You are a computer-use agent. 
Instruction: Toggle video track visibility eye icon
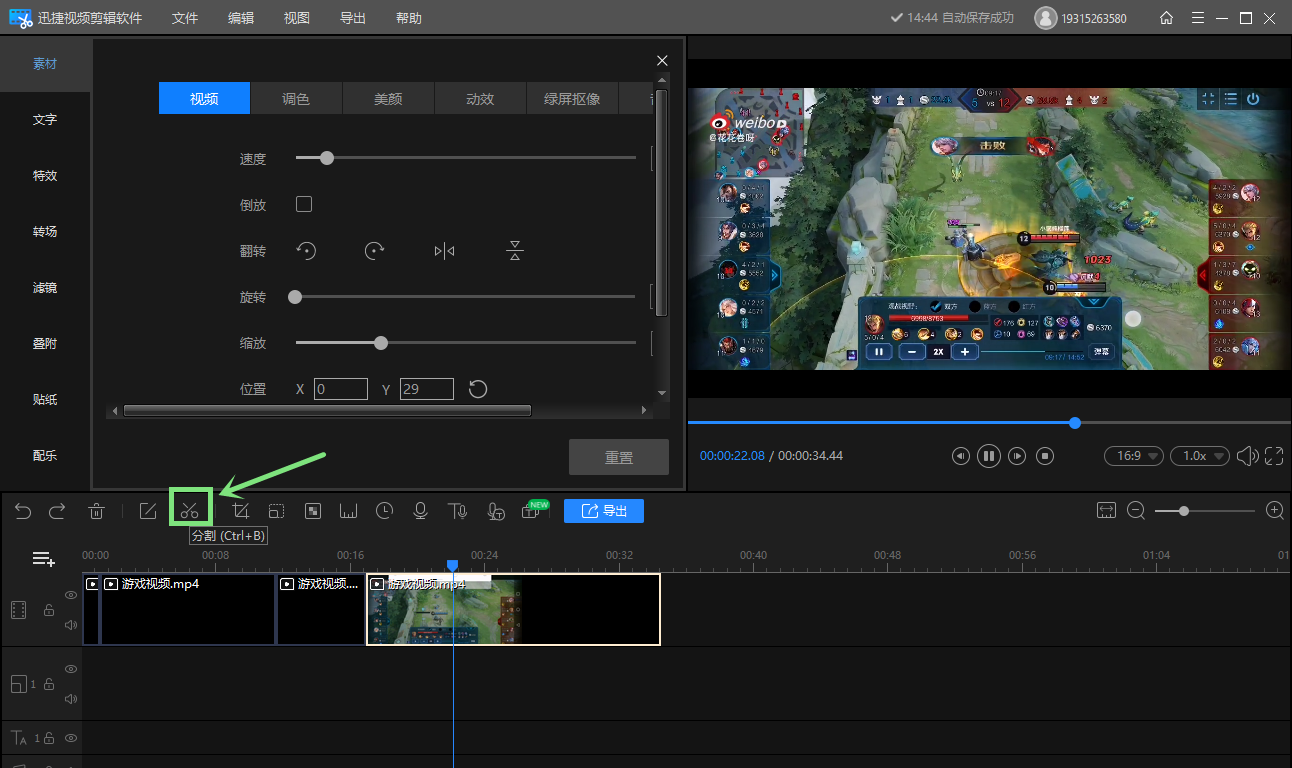71,595
